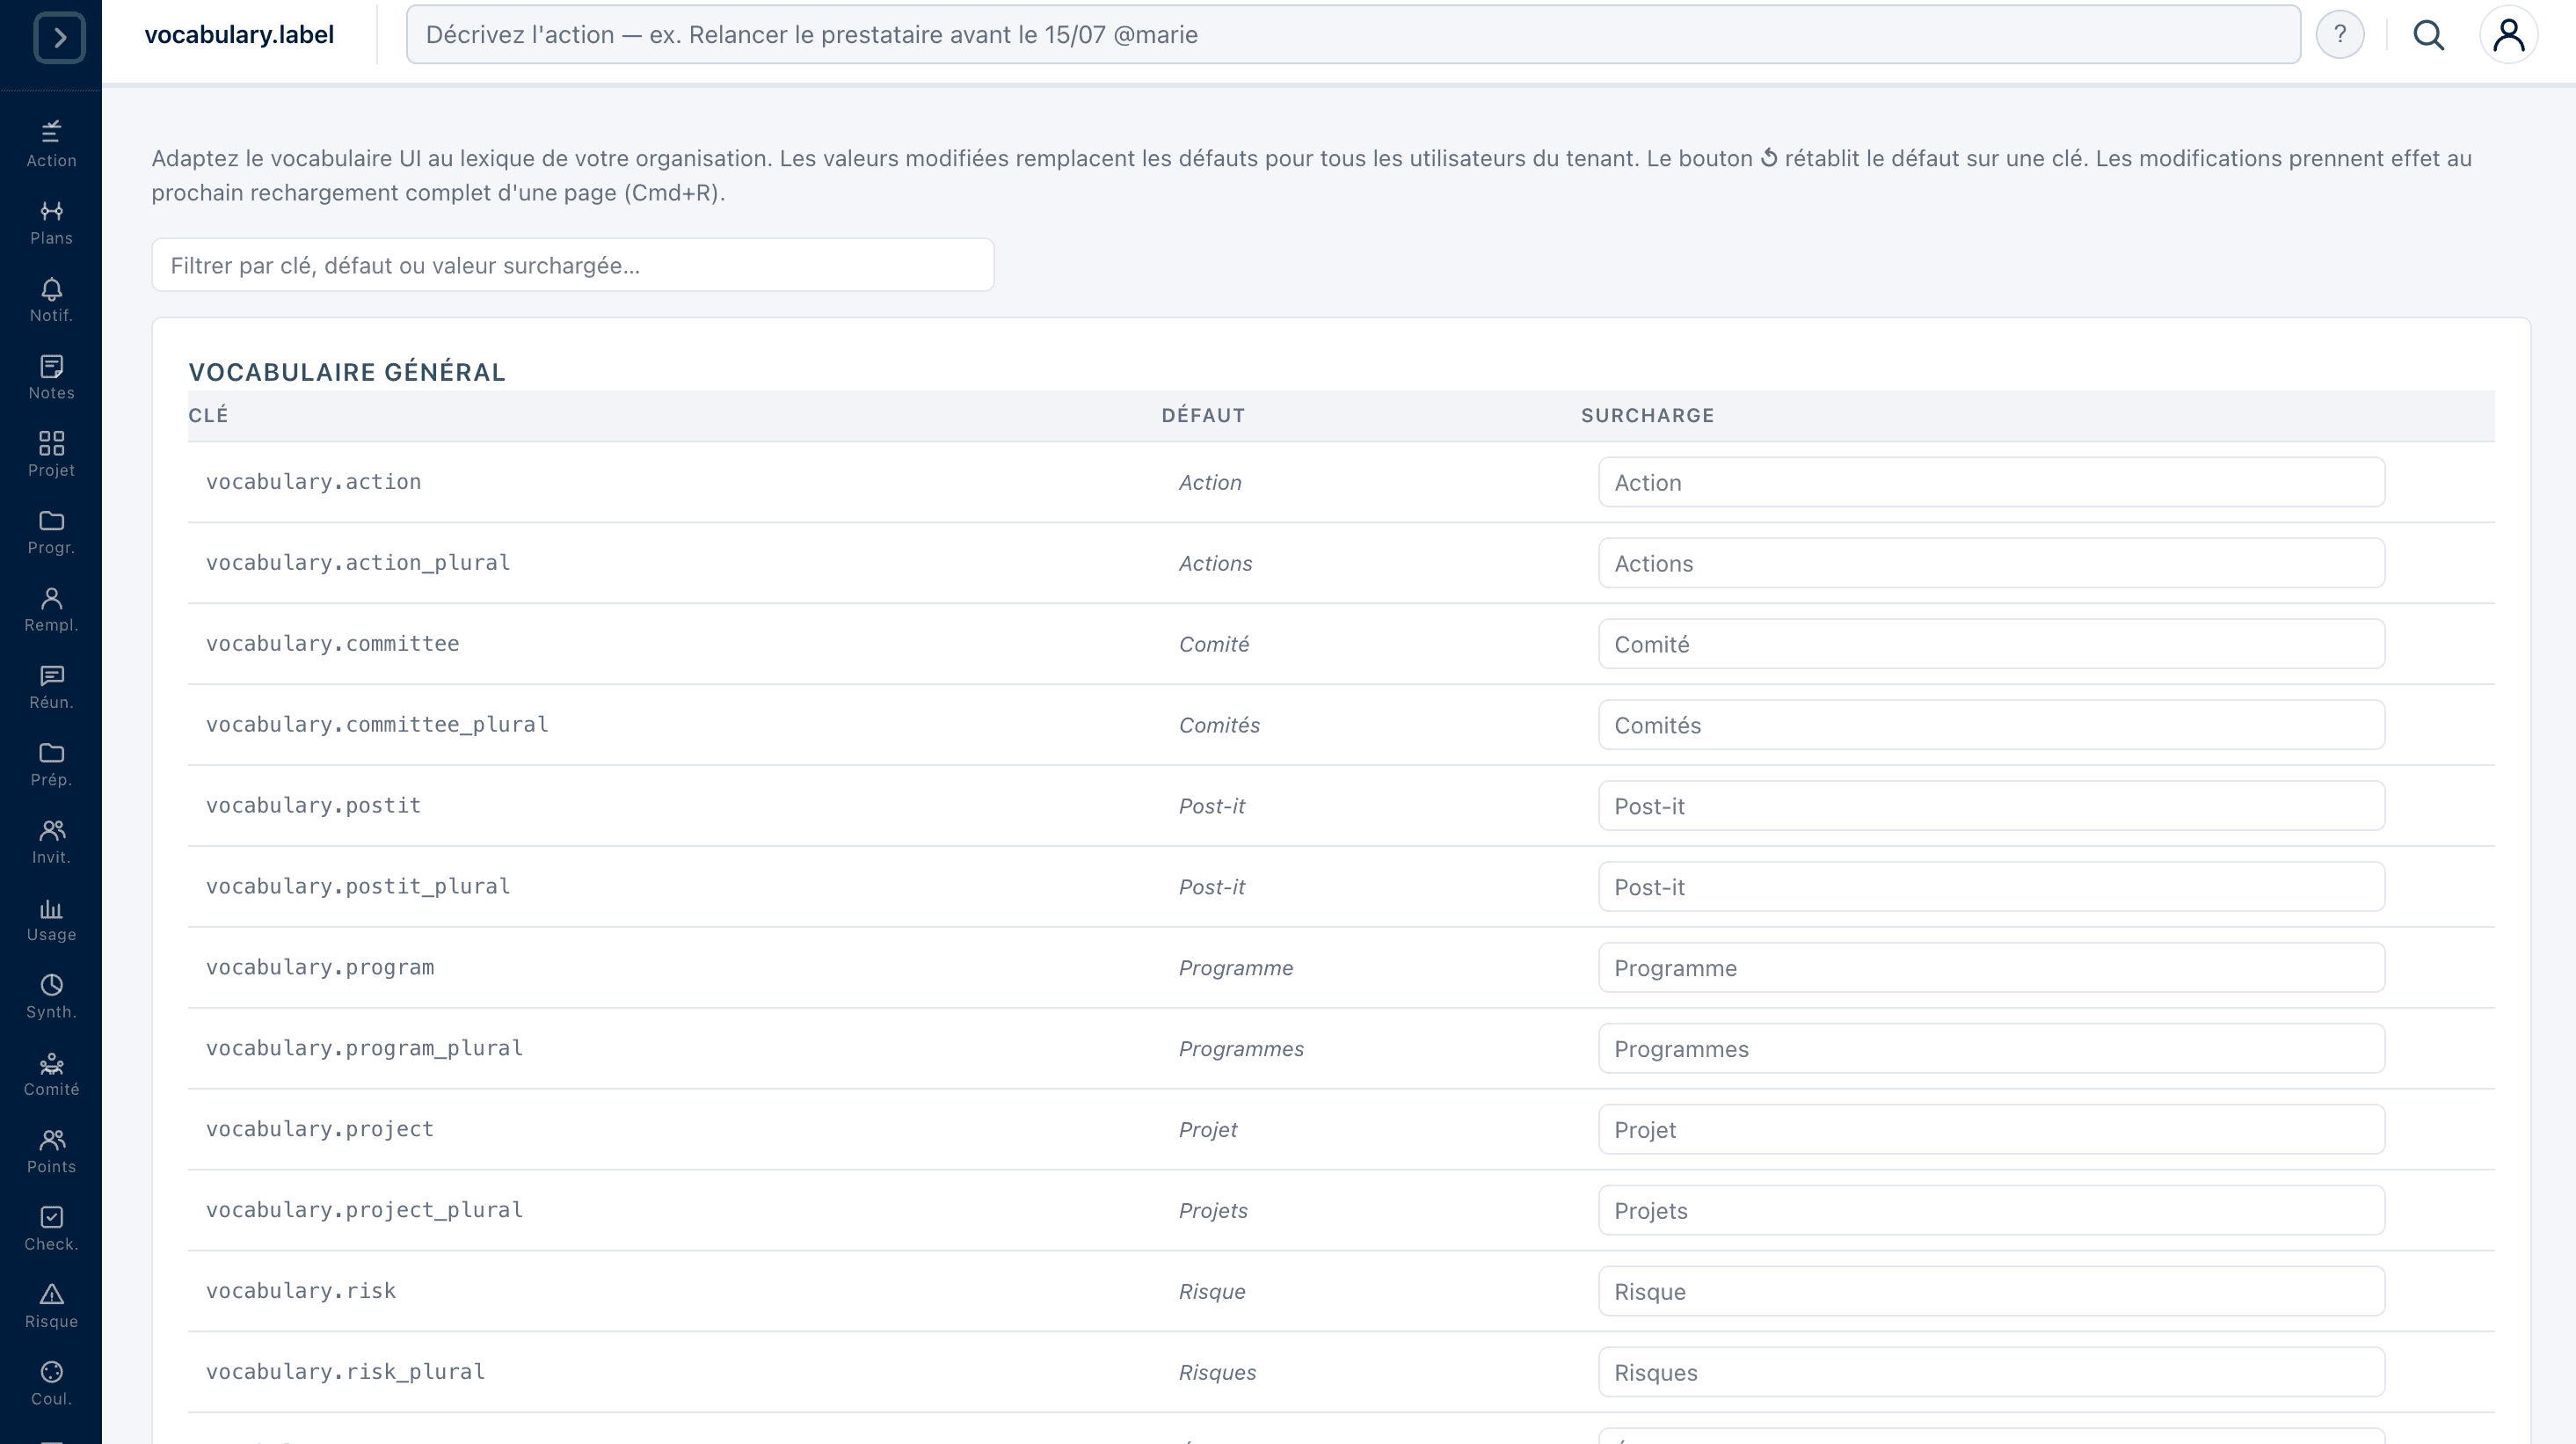Click the default value "Projet"
Image resolution: width=2576 pixels, height=1444 pixels.
tap(1208, 1131)
